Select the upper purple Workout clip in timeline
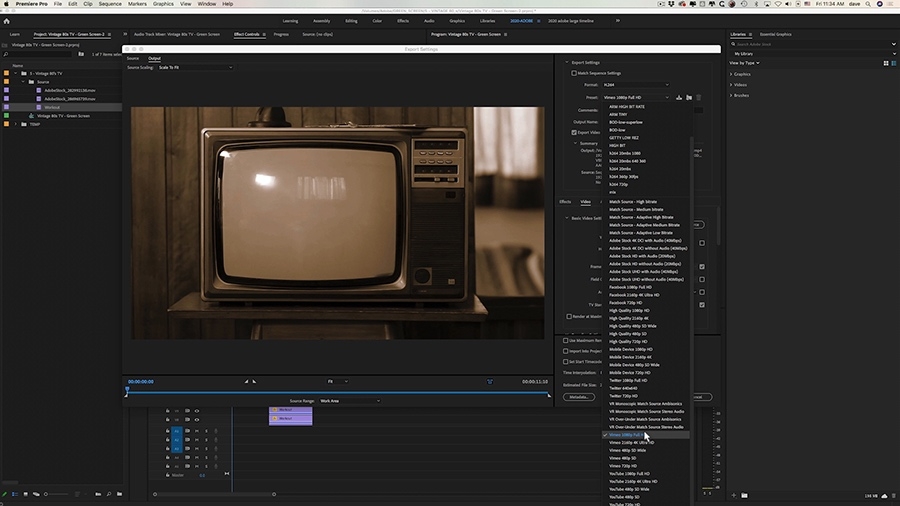900x506 pixels. click(x=290, y=410)
